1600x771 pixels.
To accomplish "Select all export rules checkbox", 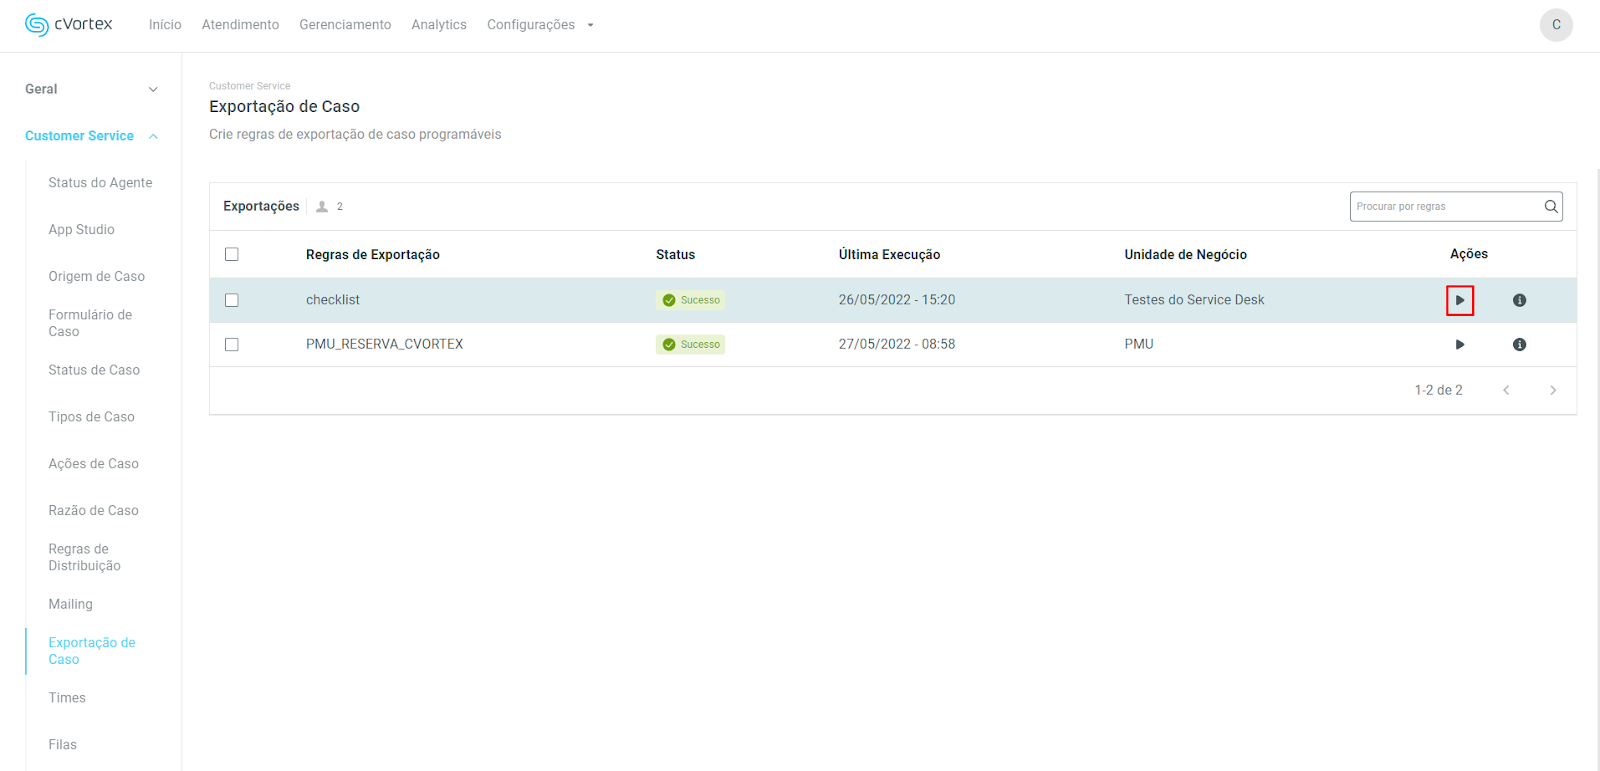I will 232,254.
